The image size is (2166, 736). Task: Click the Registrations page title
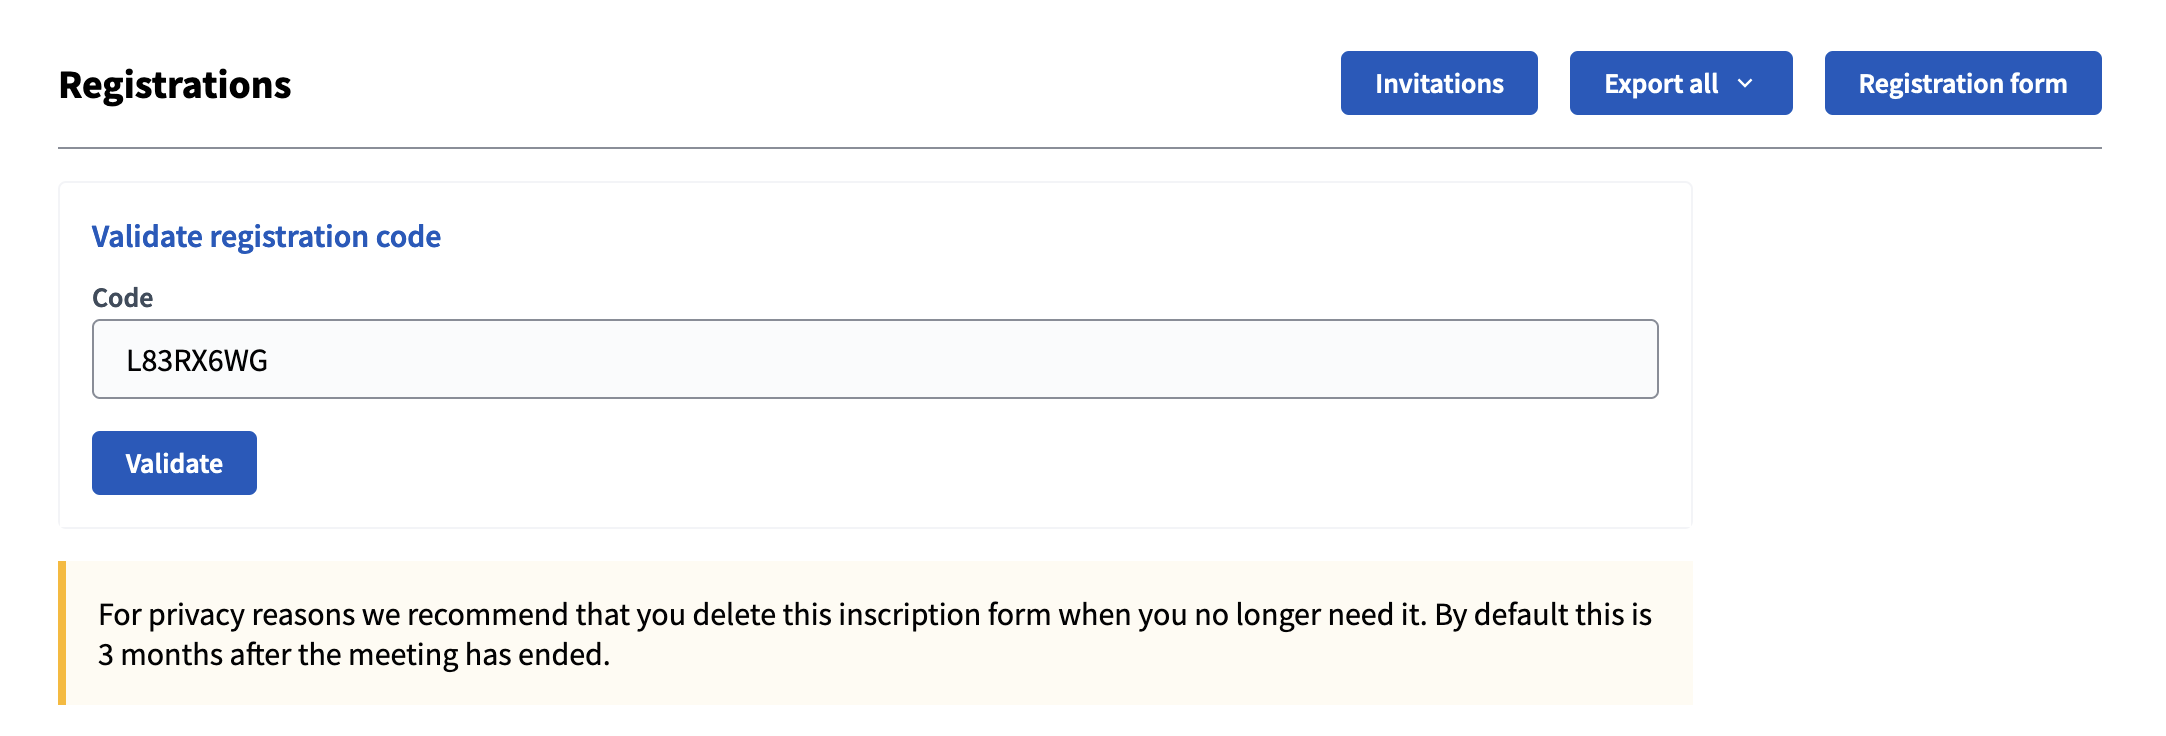175,84
